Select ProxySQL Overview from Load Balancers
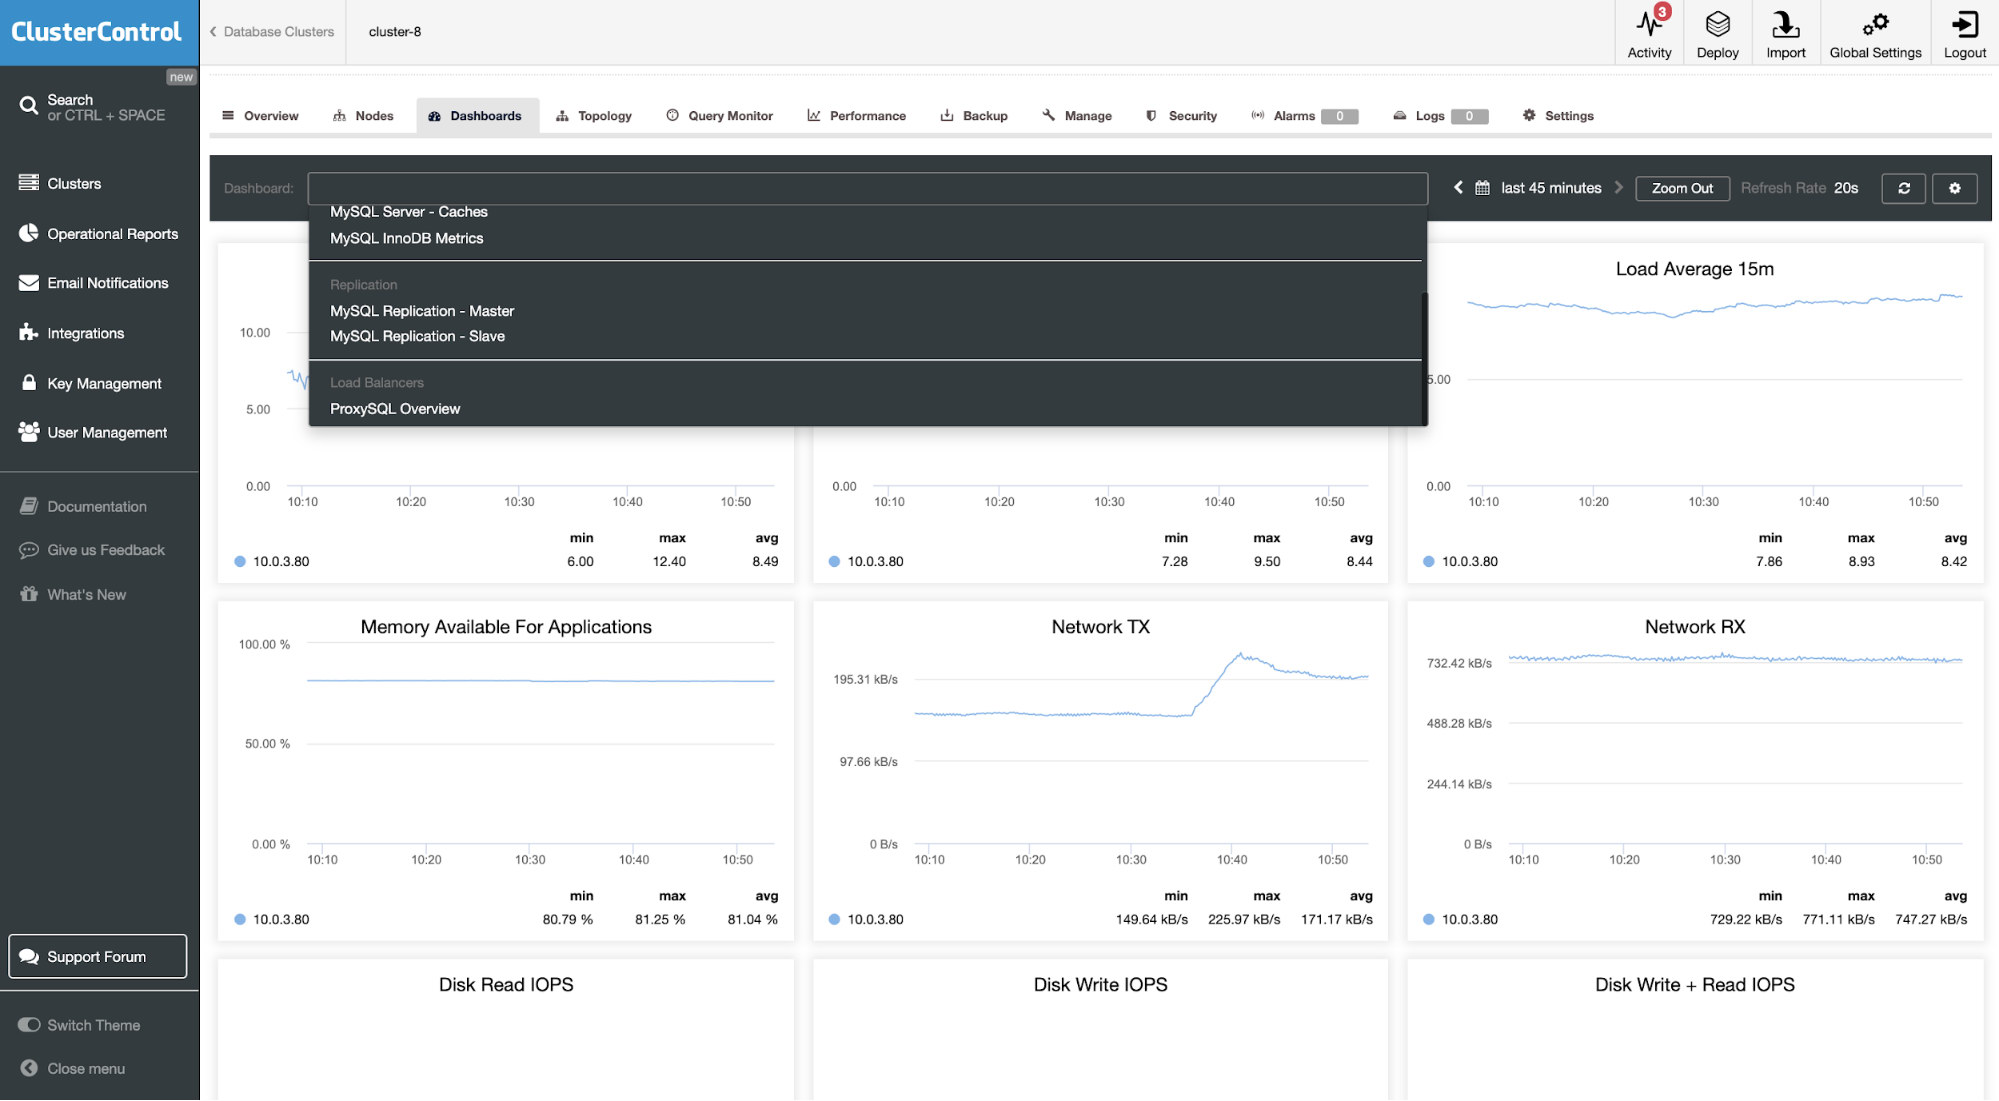 pyautogui.click(x=394, y=407)
